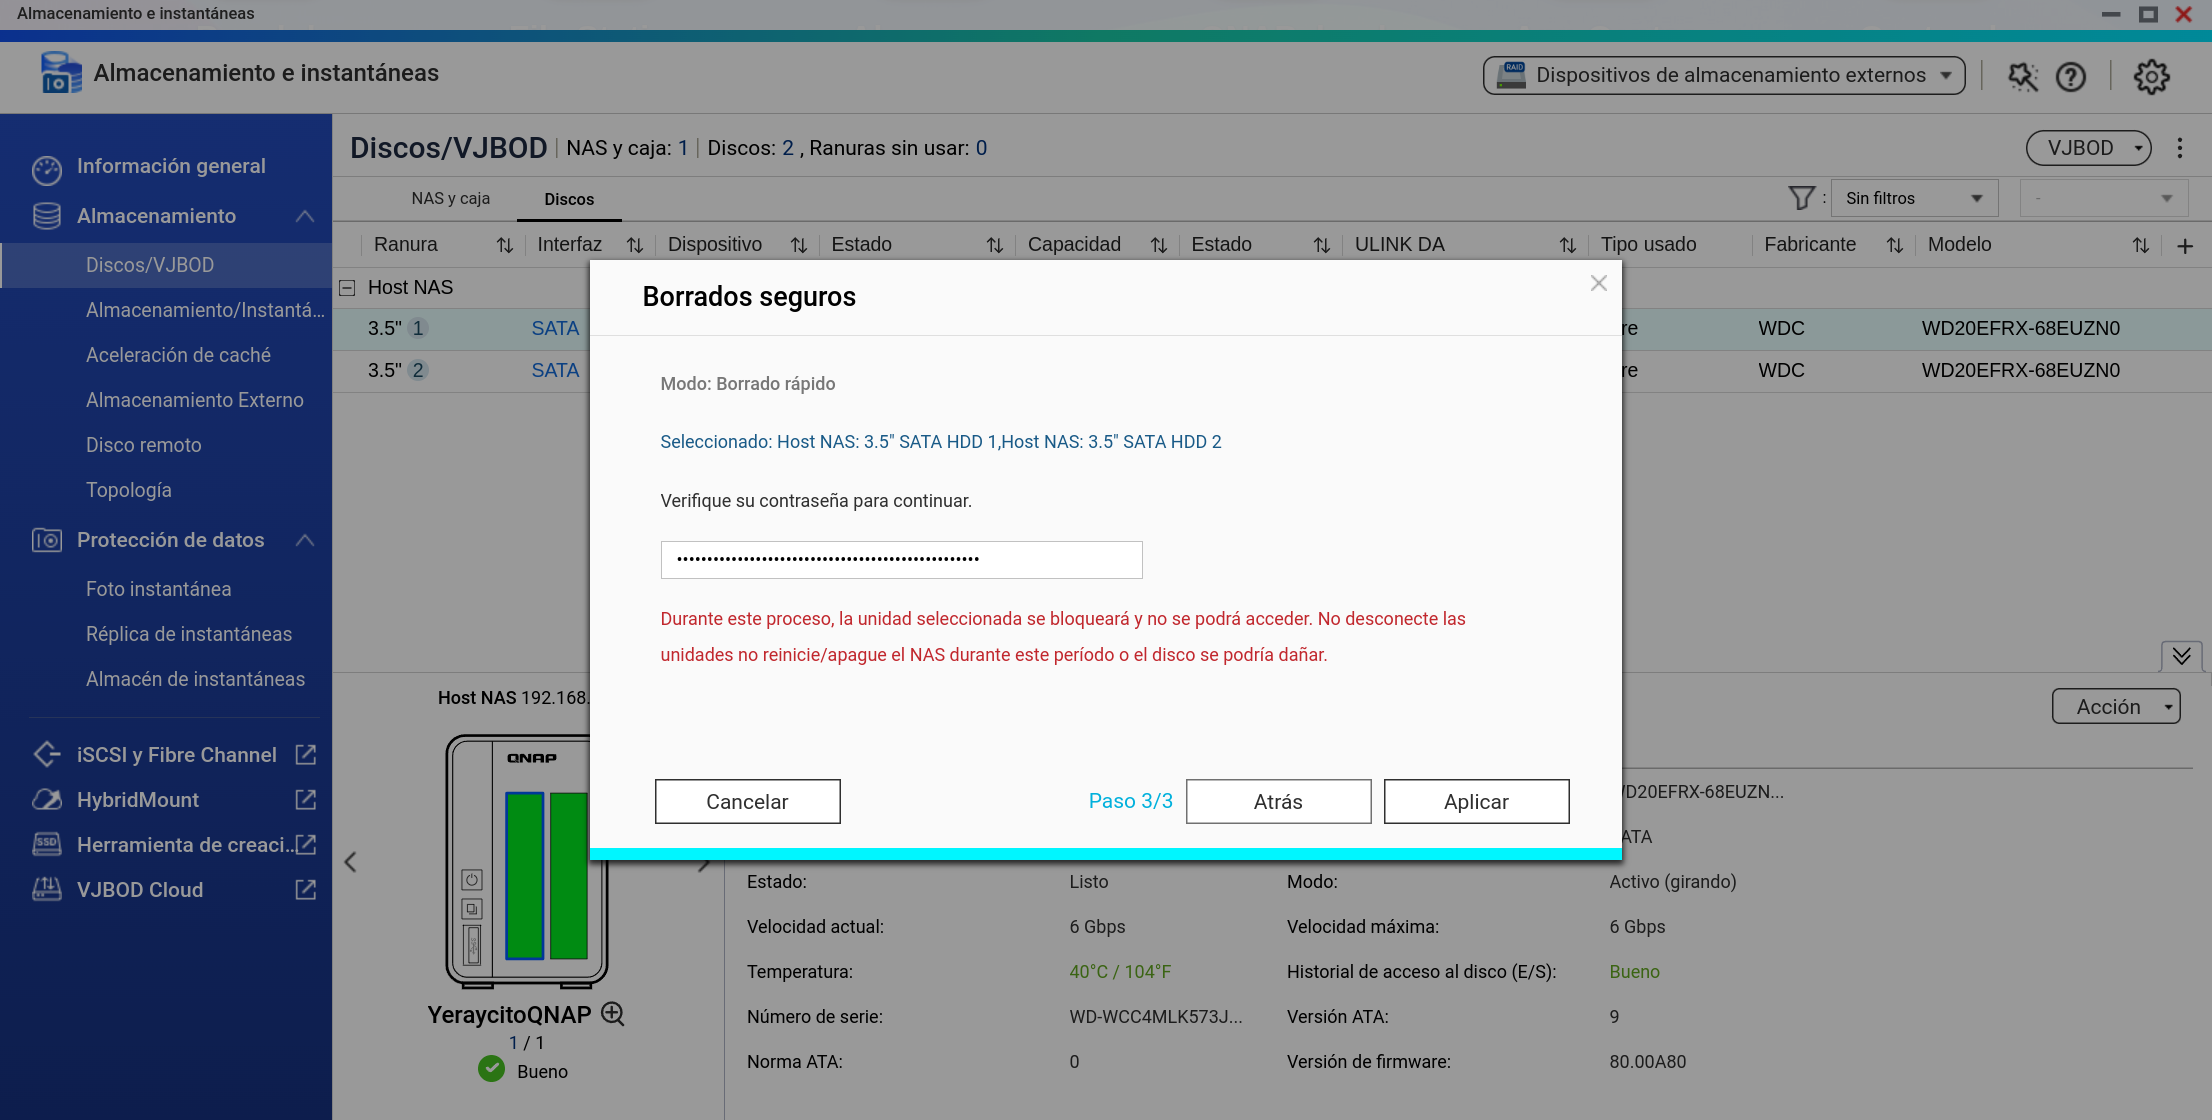Viewport: 2212px width, 1120px height.
Task: Click the help question mark icon
Action: [x=2071, y=77]
